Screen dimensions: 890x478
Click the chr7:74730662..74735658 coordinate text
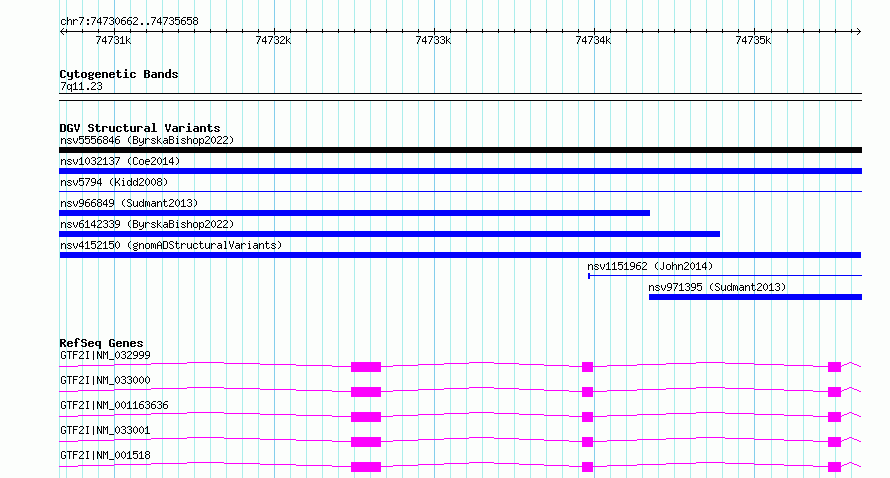pyautogui.click(x=129, y=22)
